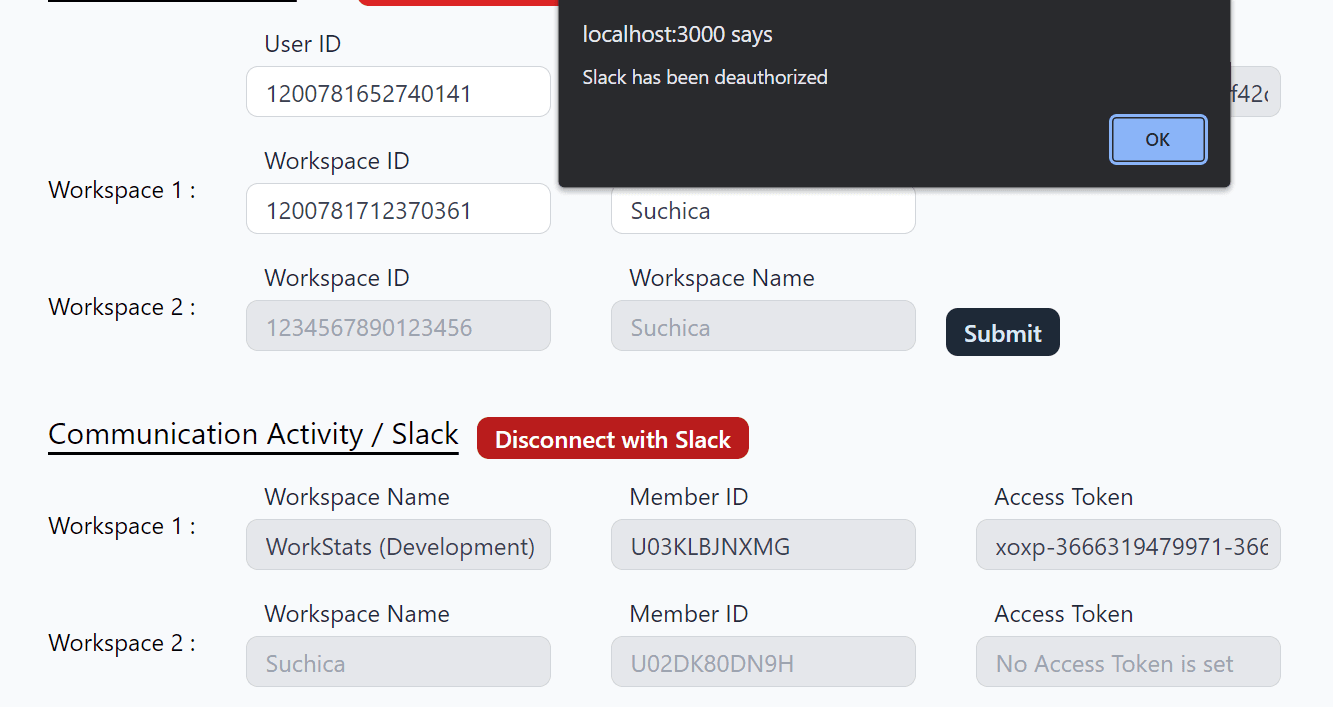Click Access Token field starting with xoxp
This screenshot has width=1333, height=707.
click(1128, 545)
